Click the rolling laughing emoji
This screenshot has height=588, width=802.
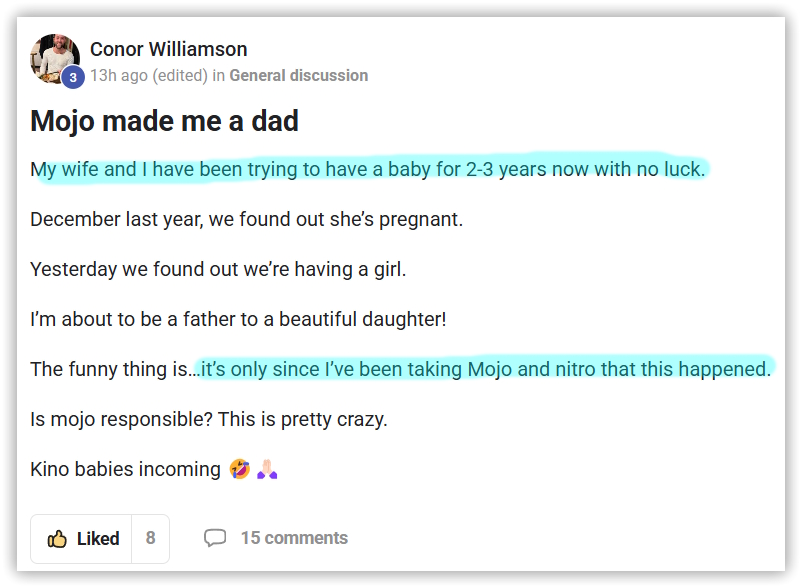[239, 469]
